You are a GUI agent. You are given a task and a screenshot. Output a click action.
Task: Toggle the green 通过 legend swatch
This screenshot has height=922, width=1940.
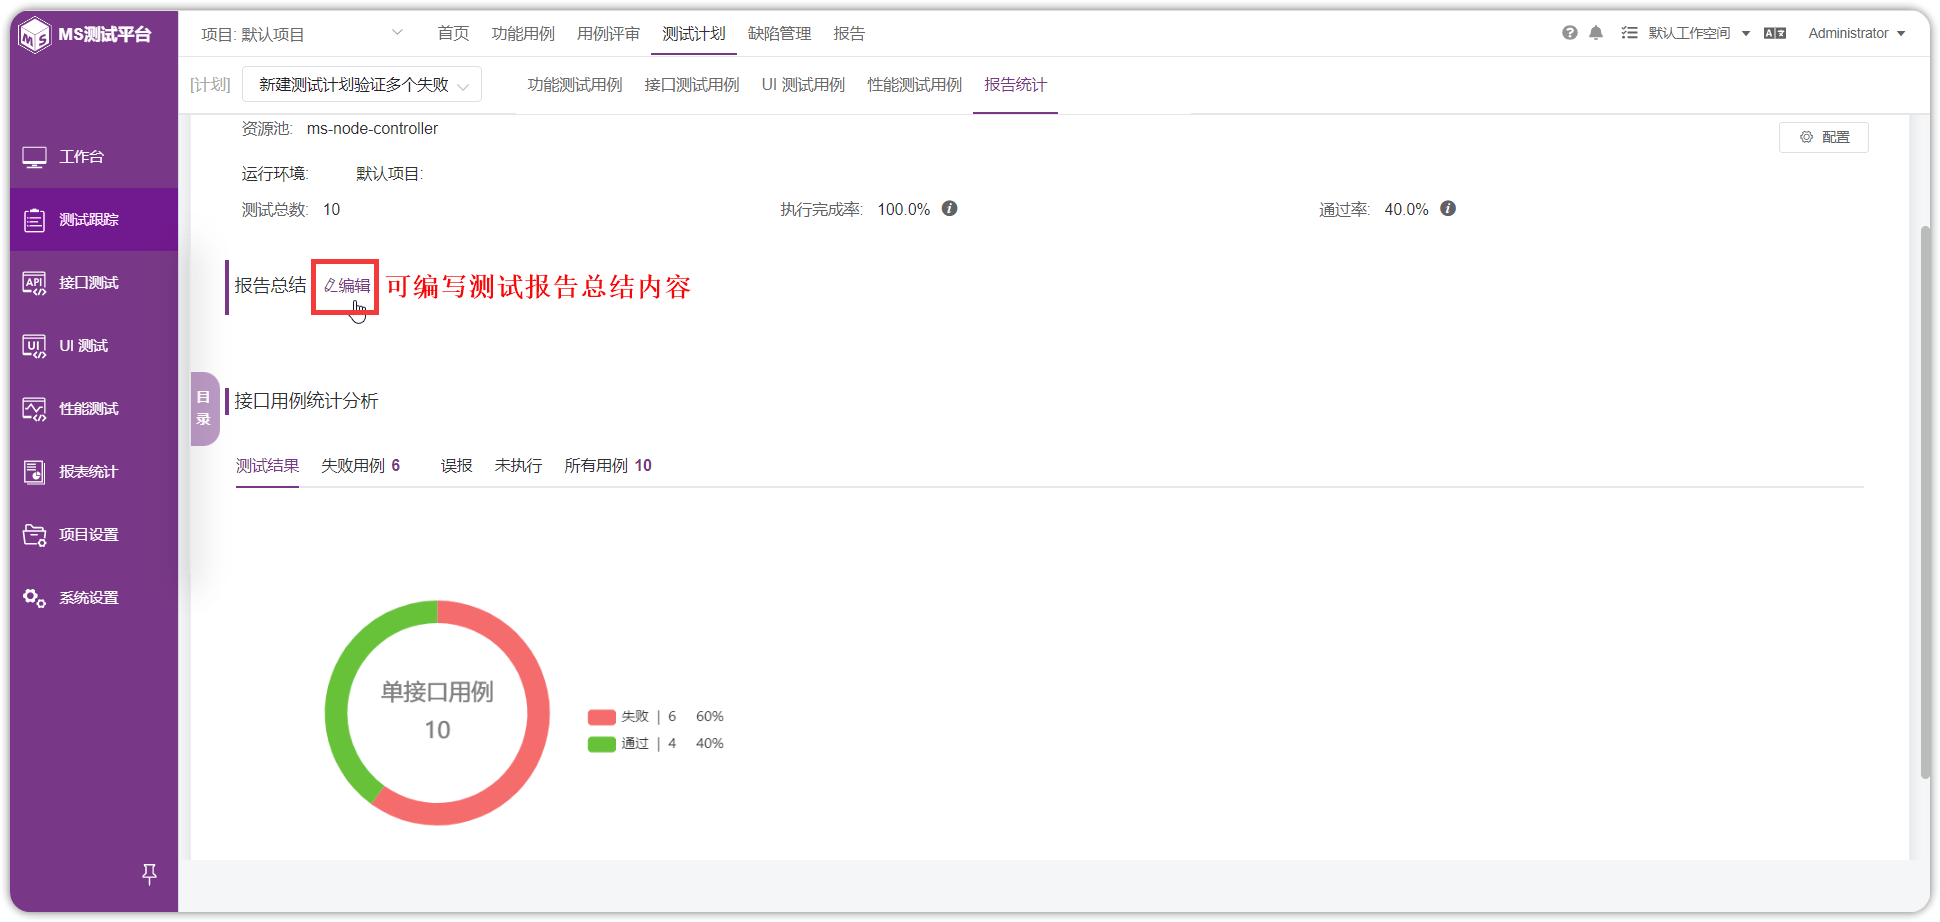(602, 744)
